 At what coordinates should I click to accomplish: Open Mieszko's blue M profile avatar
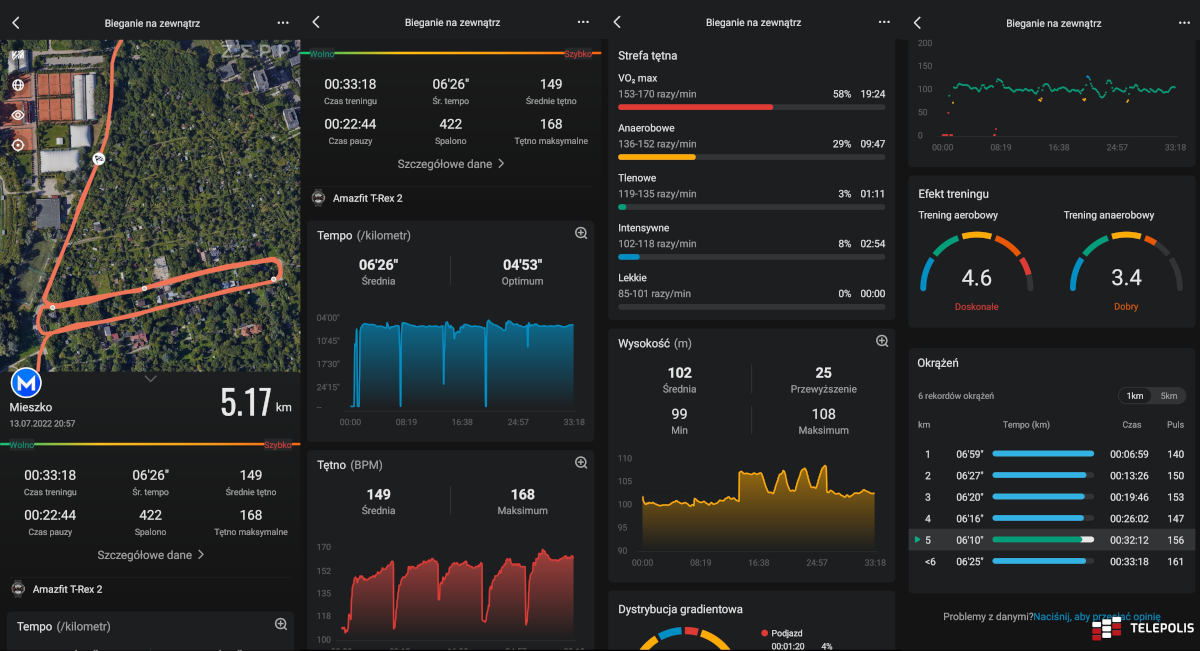click(26, 384)
